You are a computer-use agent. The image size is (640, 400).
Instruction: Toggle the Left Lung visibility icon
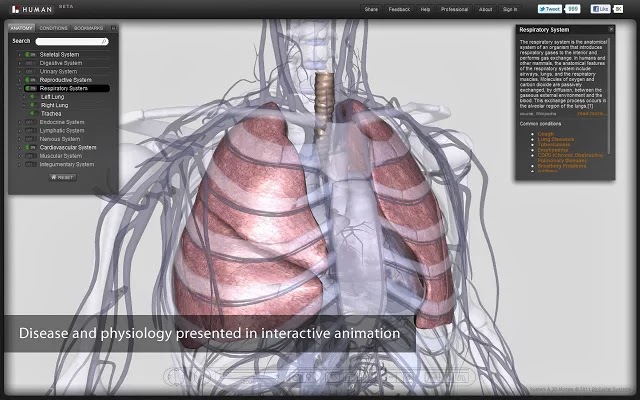[34, 97]
